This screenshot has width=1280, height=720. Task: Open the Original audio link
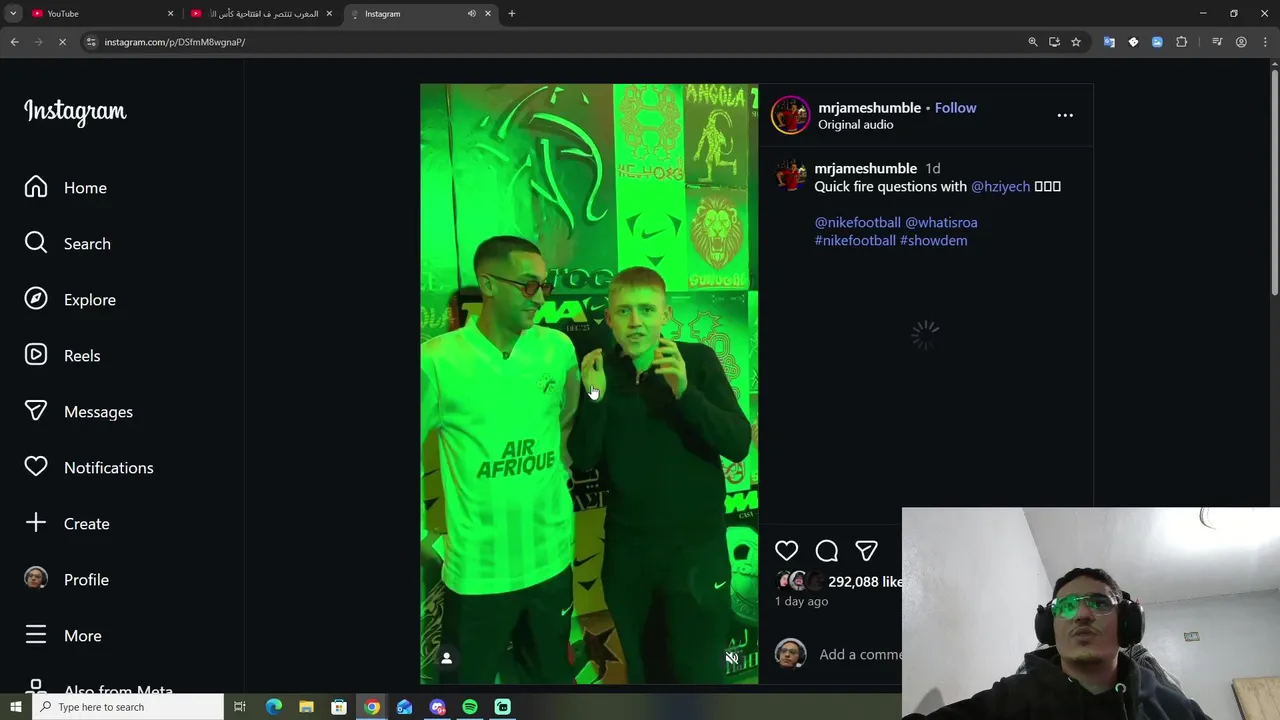855,125
